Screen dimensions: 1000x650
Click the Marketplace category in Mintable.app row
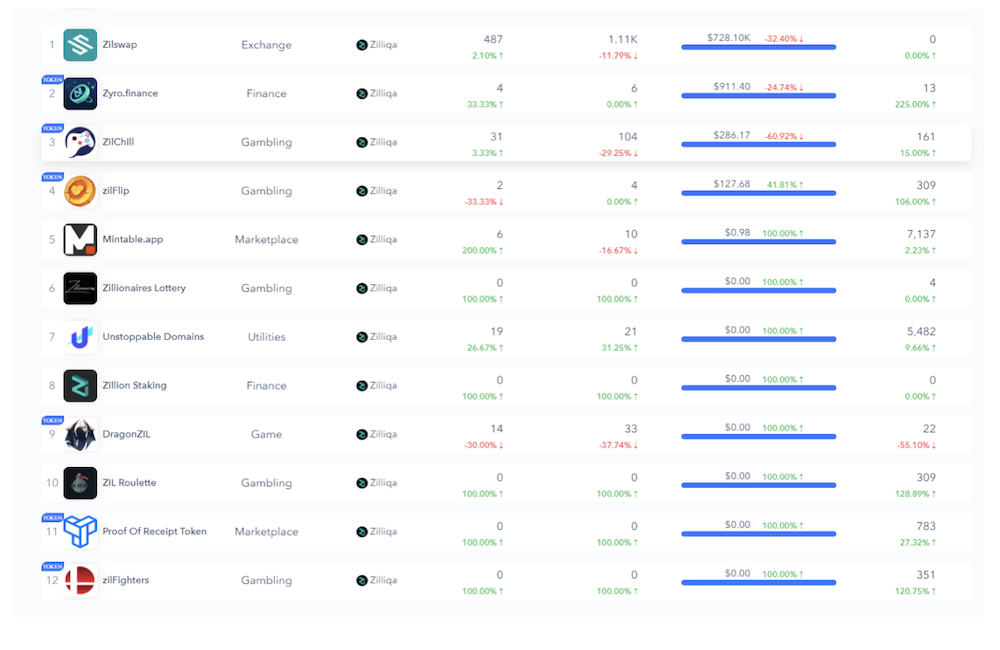[x=267, y=240]
